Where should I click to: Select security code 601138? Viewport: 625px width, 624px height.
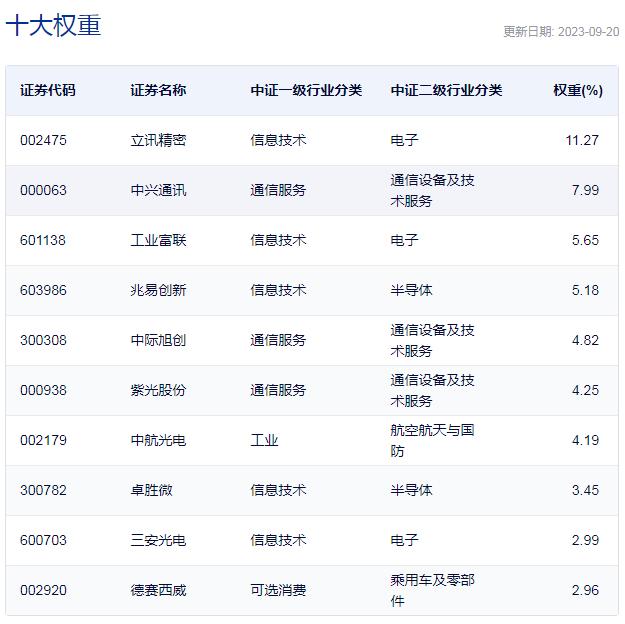click(43, 240)
